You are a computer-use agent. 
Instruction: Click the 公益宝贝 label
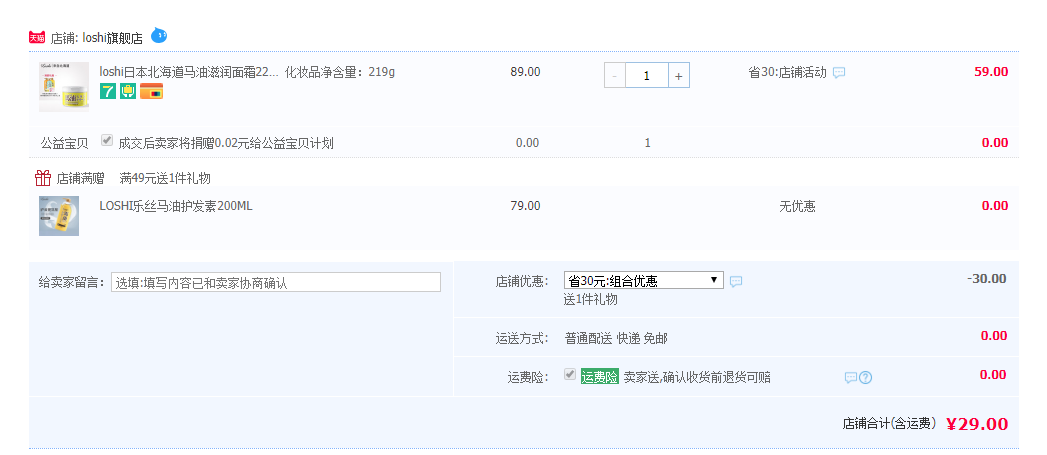[x=64, y=143]
